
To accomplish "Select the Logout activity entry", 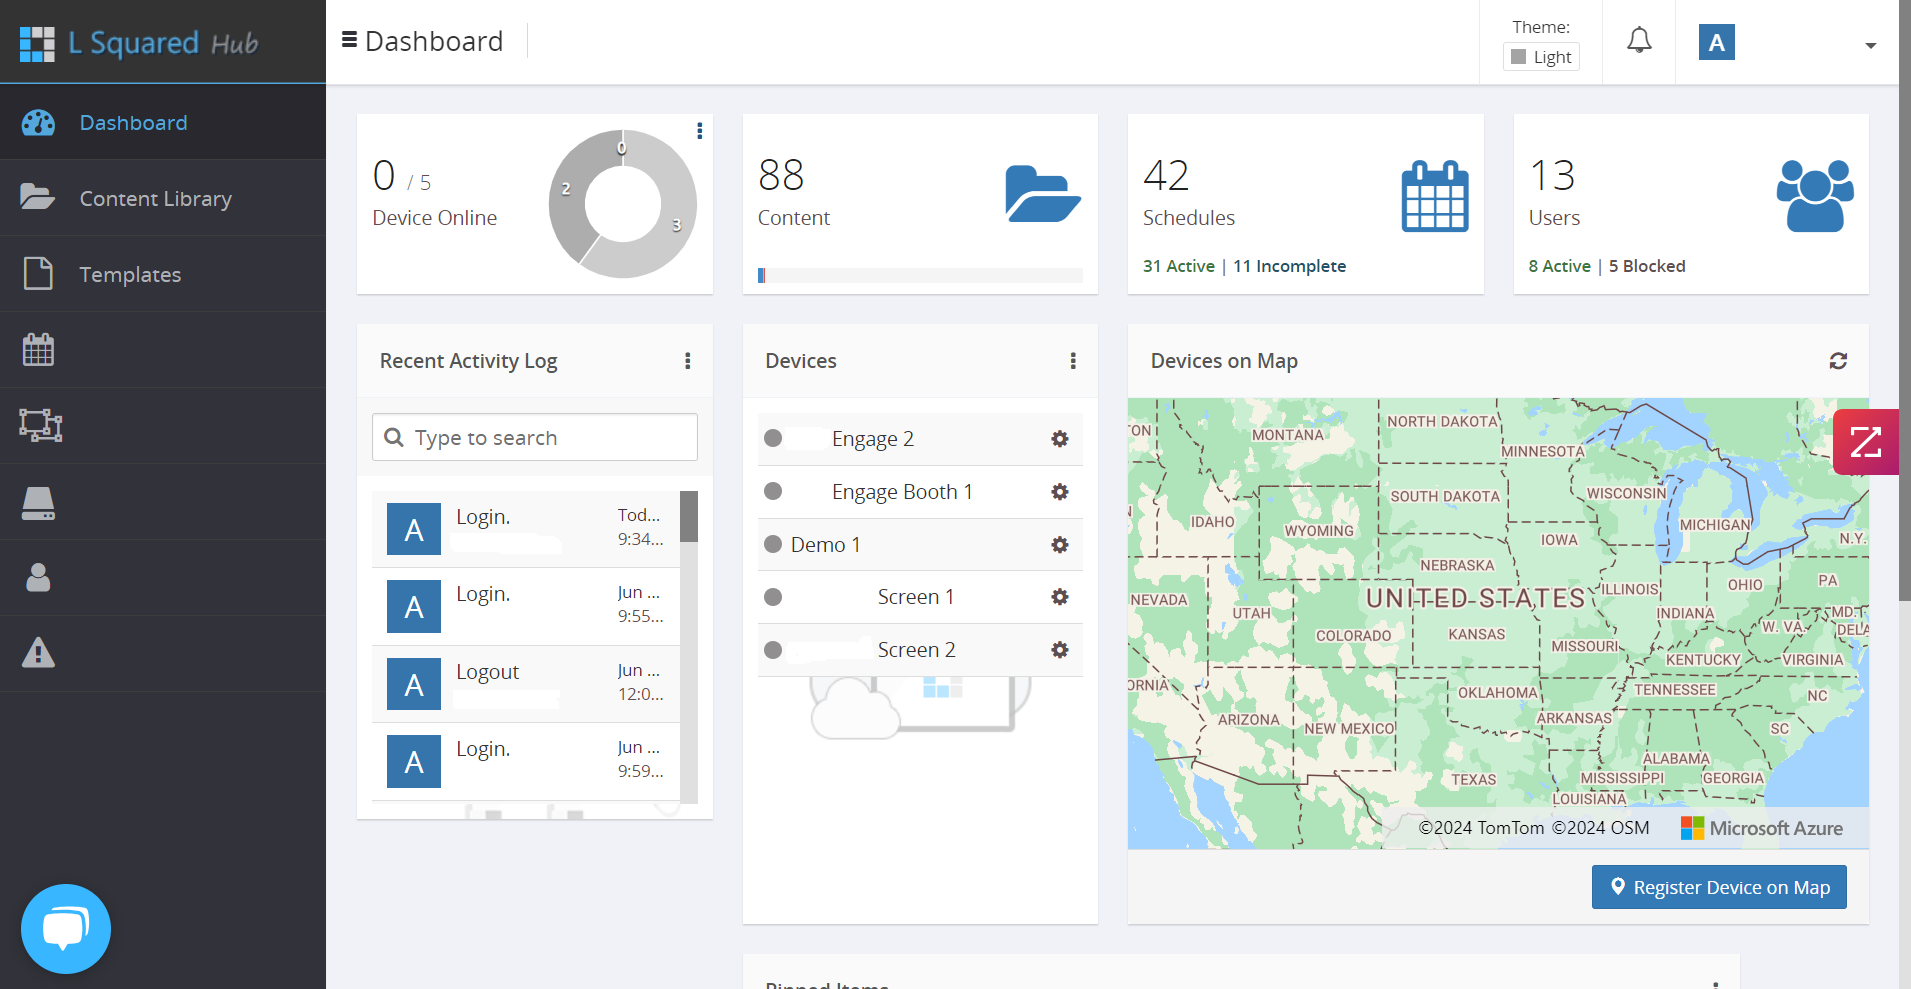I will 526,684.
